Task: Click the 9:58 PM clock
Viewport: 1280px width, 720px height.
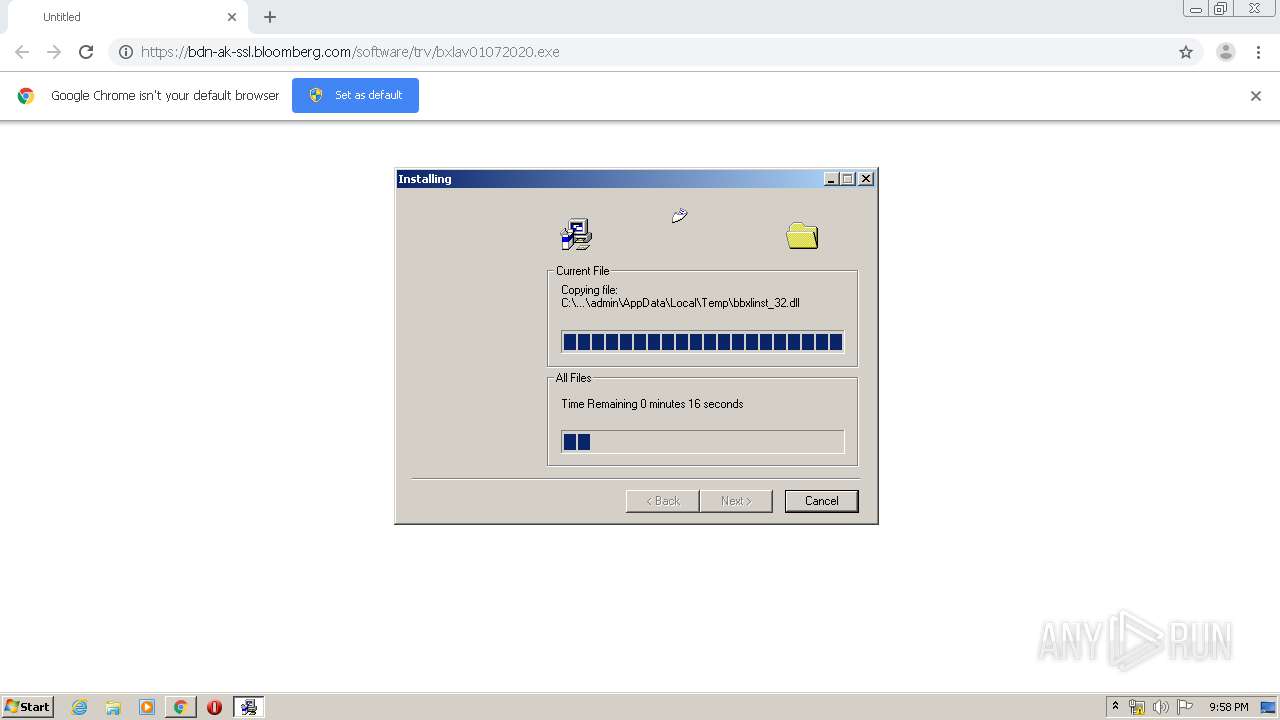Action: [1228, 707]
